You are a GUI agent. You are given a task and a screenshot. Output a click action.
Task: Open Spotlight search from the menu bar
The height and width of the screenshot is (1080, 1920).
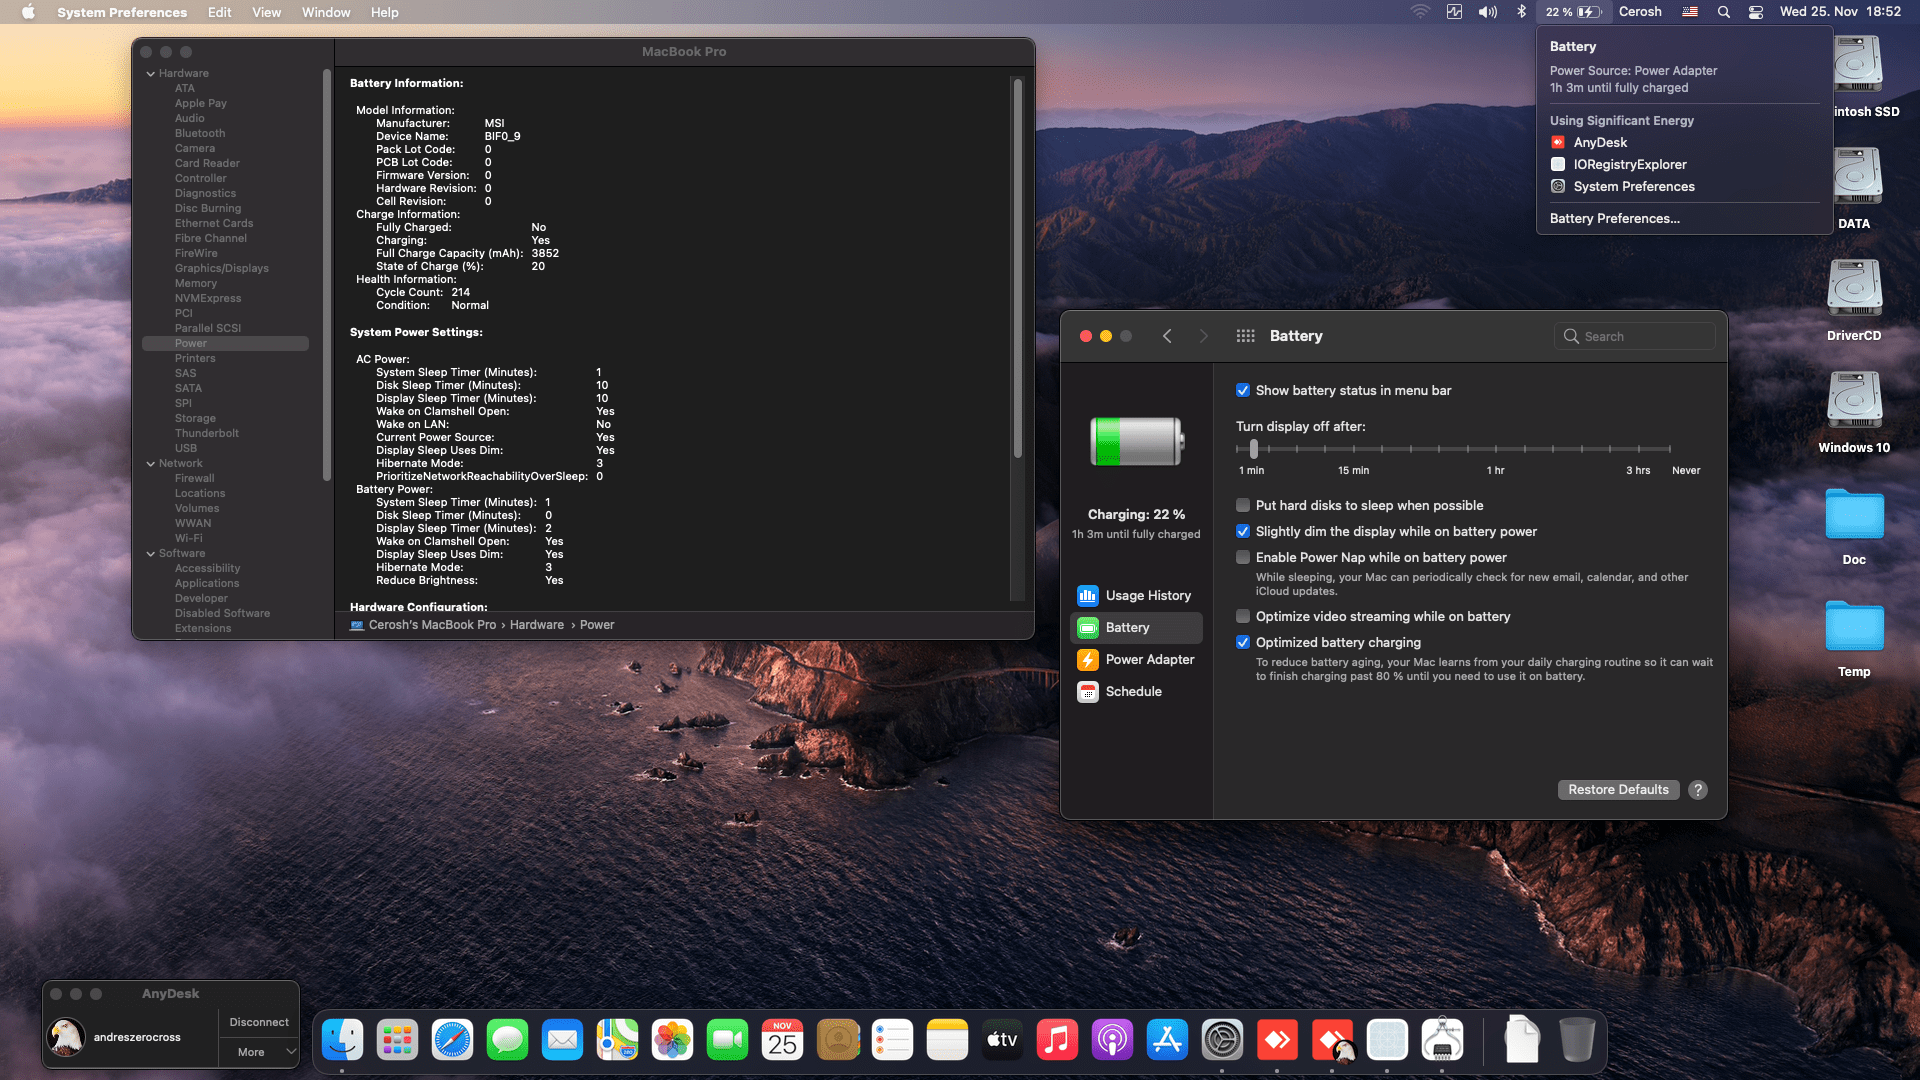pos(1722,12)
